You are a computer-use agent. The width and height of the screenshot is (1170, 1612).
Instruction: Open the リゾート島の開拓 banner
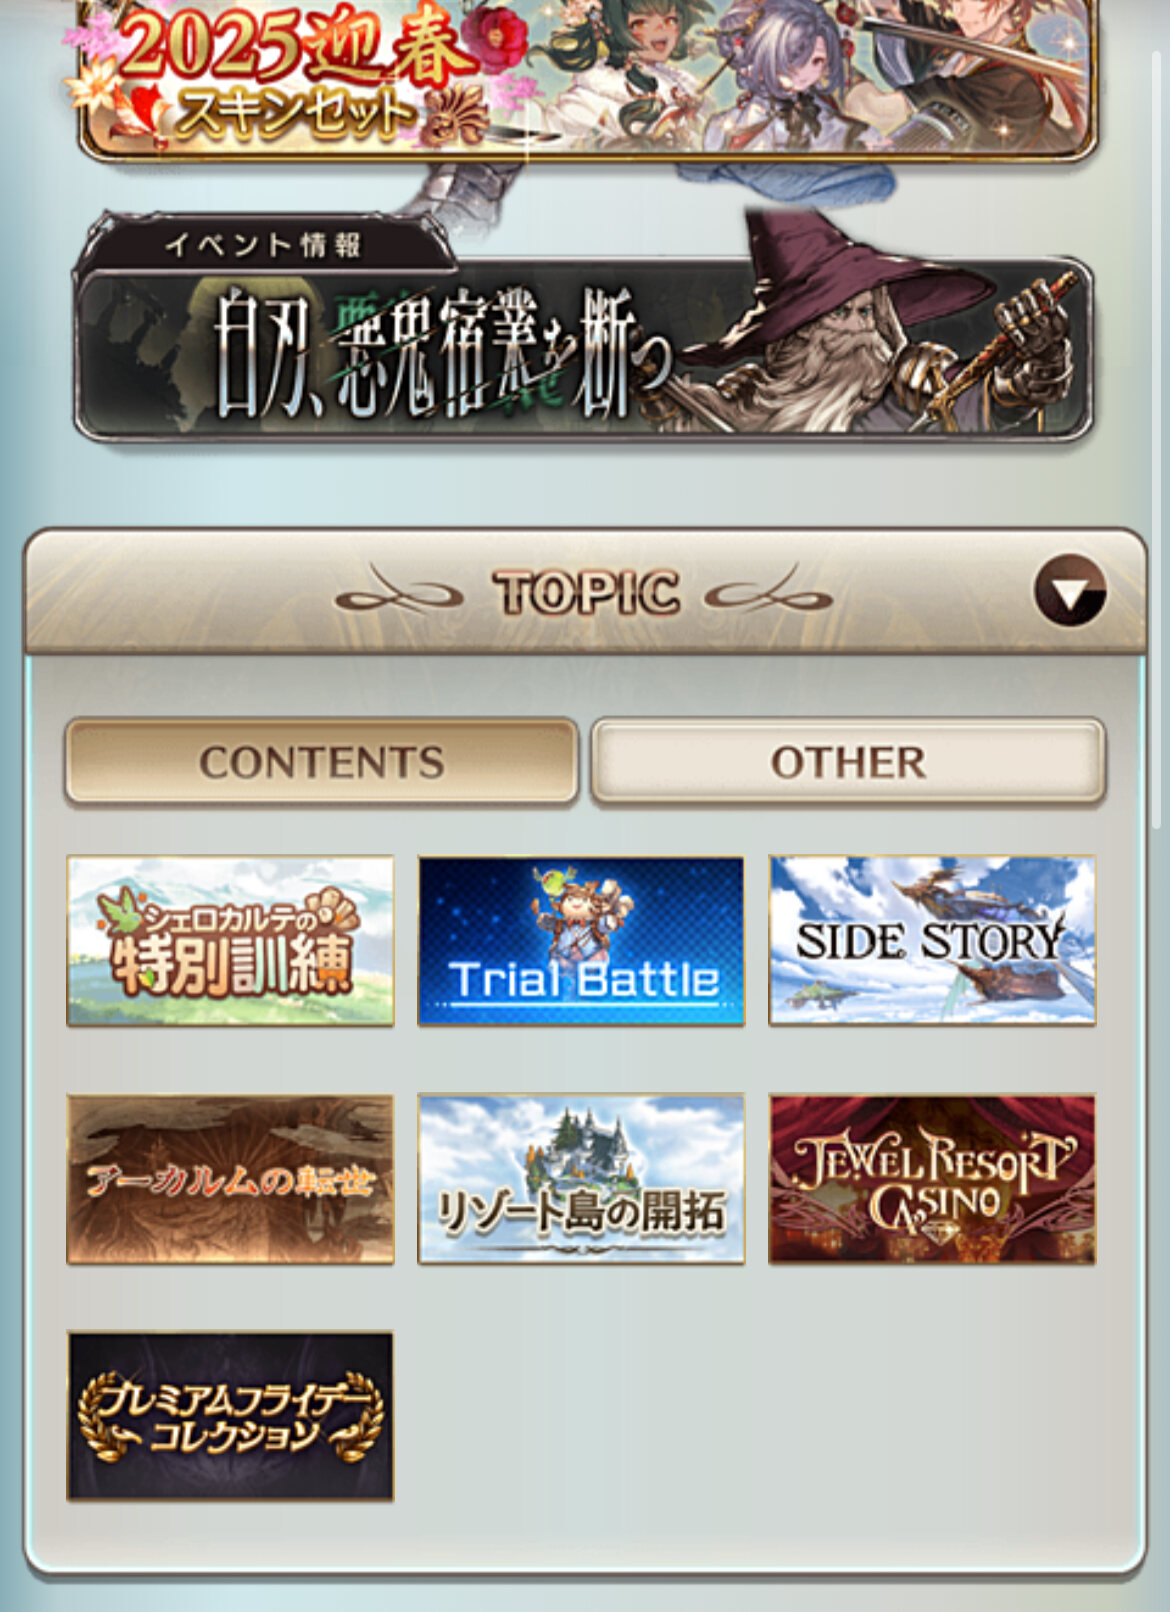[x=581, y=1179]
